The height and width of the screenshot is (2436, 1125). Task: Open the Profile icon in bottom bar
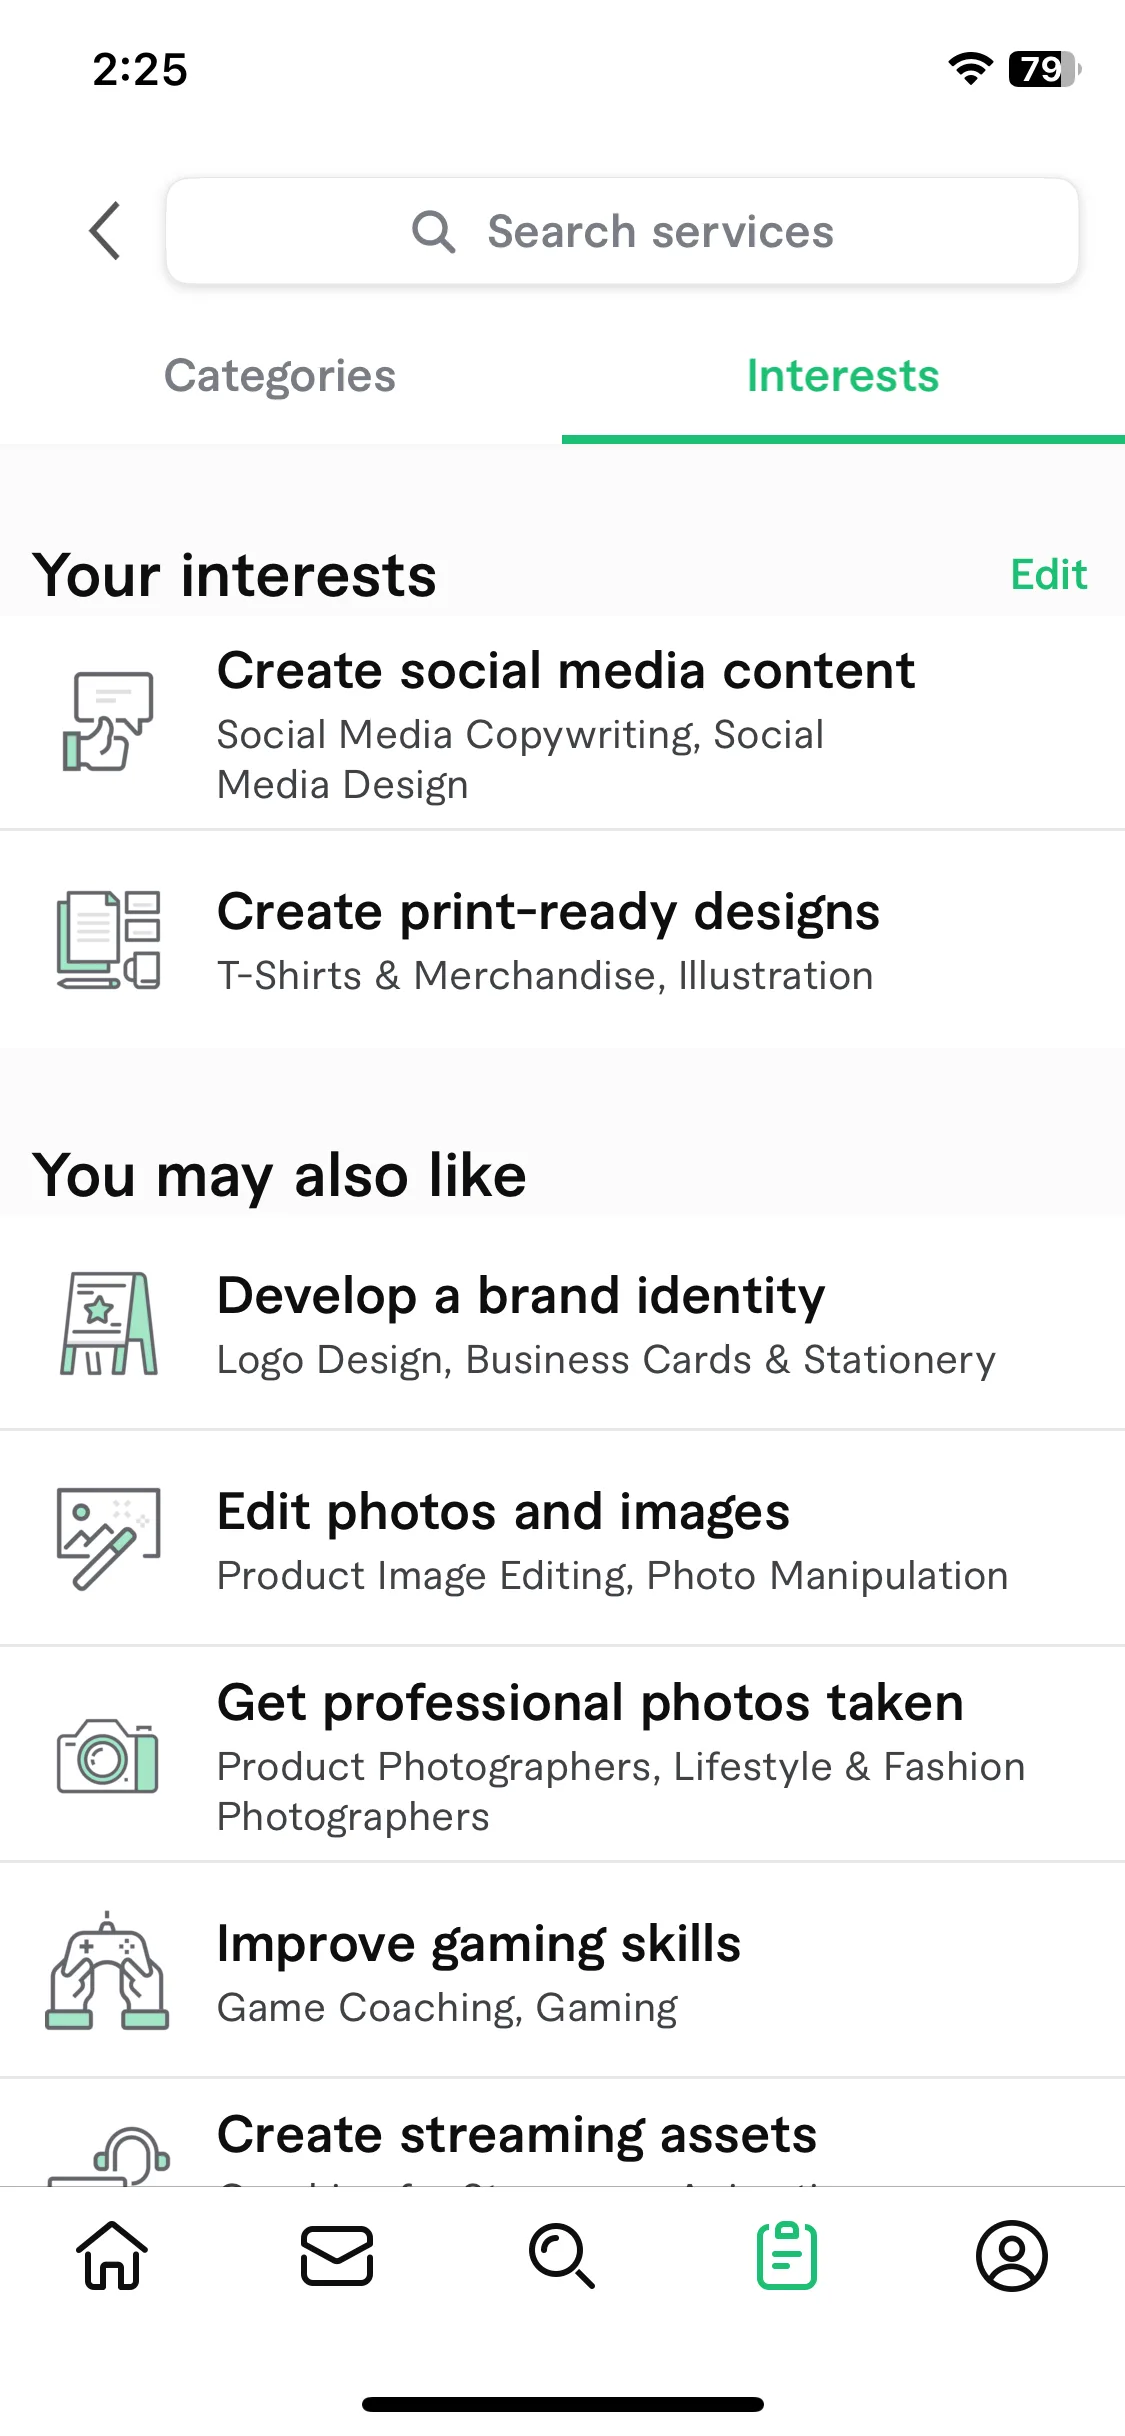point(1012,2256)
